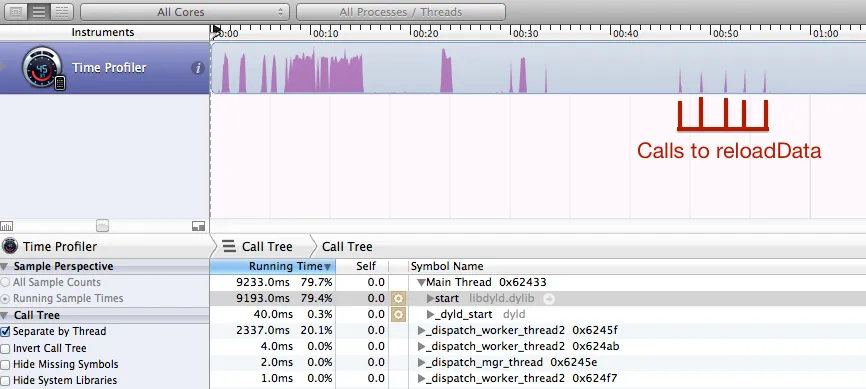Select the Instruments strategy list view button
The width and height of the screenshot is (866, 389).
pyautogui.click(x=39, y=12)
